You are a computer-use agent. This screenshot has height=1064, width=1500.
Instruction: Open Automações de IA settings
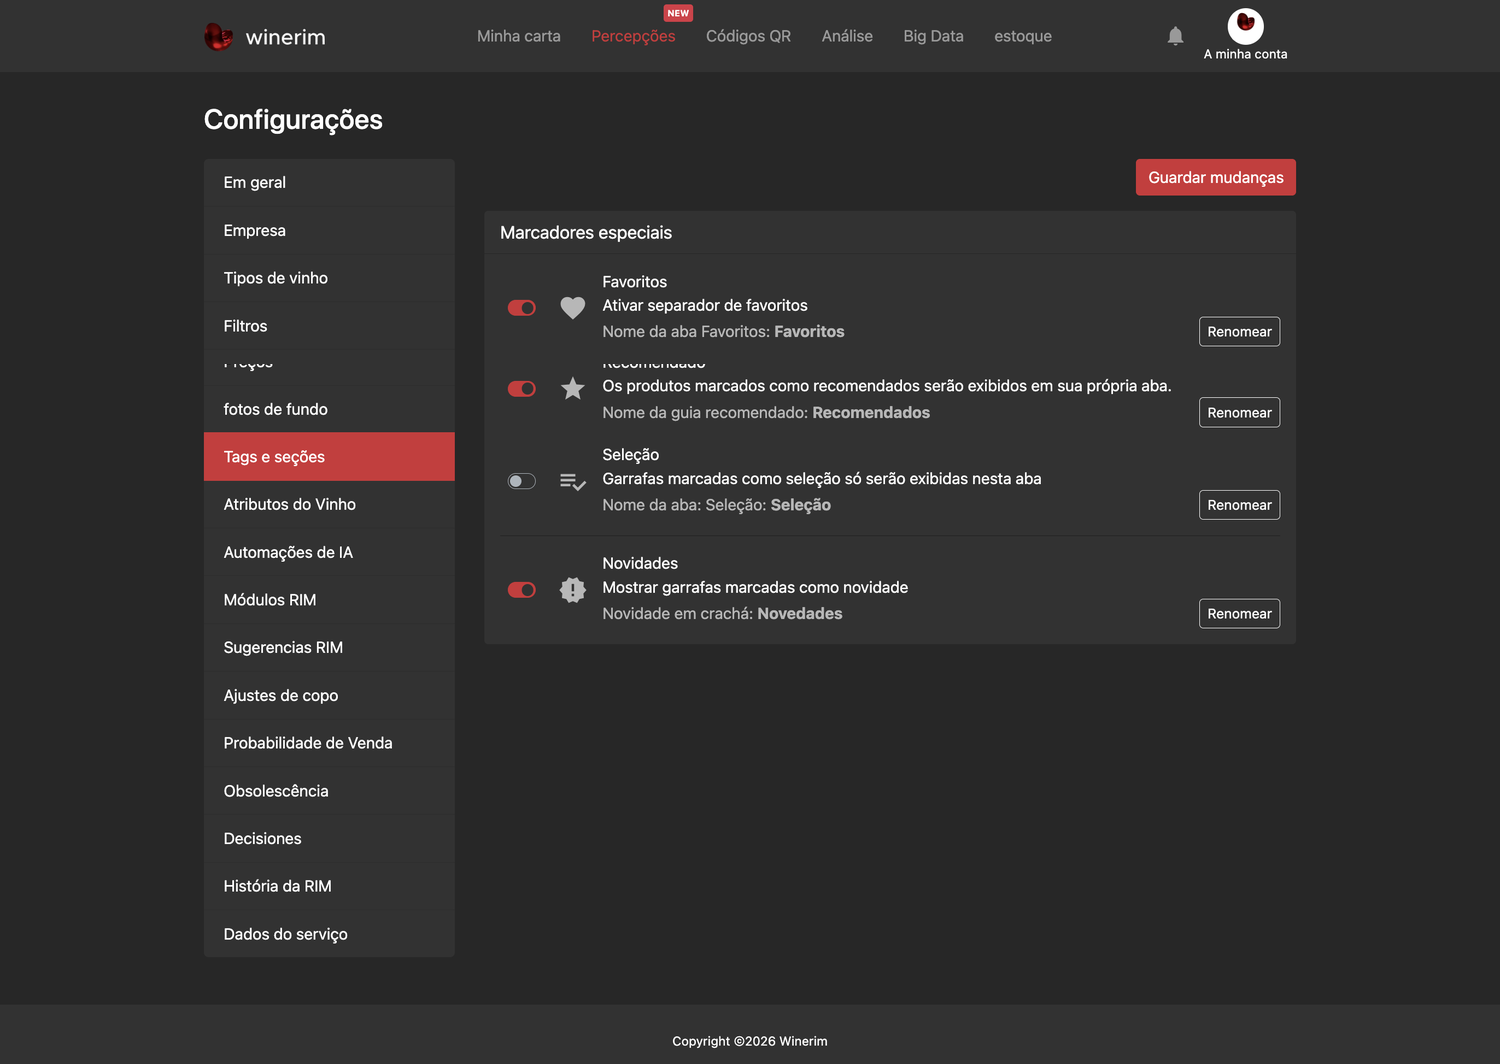point(329,553)
